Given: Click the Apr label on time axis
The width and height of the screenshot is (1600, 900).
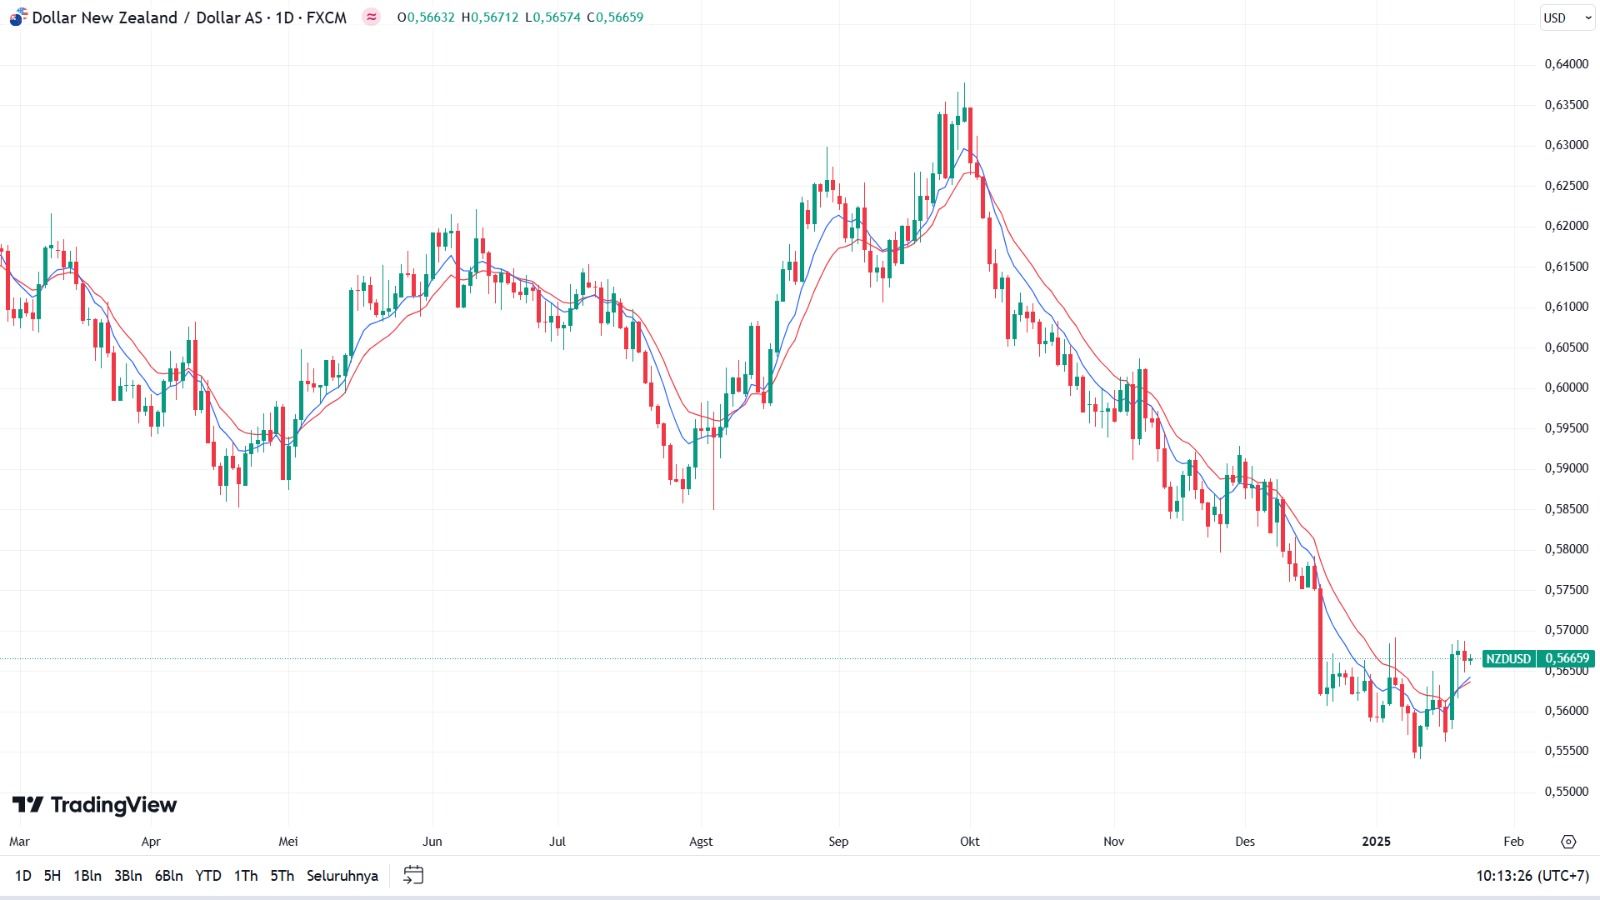Looking at the screenshot, I should click(x=151, y=842).
